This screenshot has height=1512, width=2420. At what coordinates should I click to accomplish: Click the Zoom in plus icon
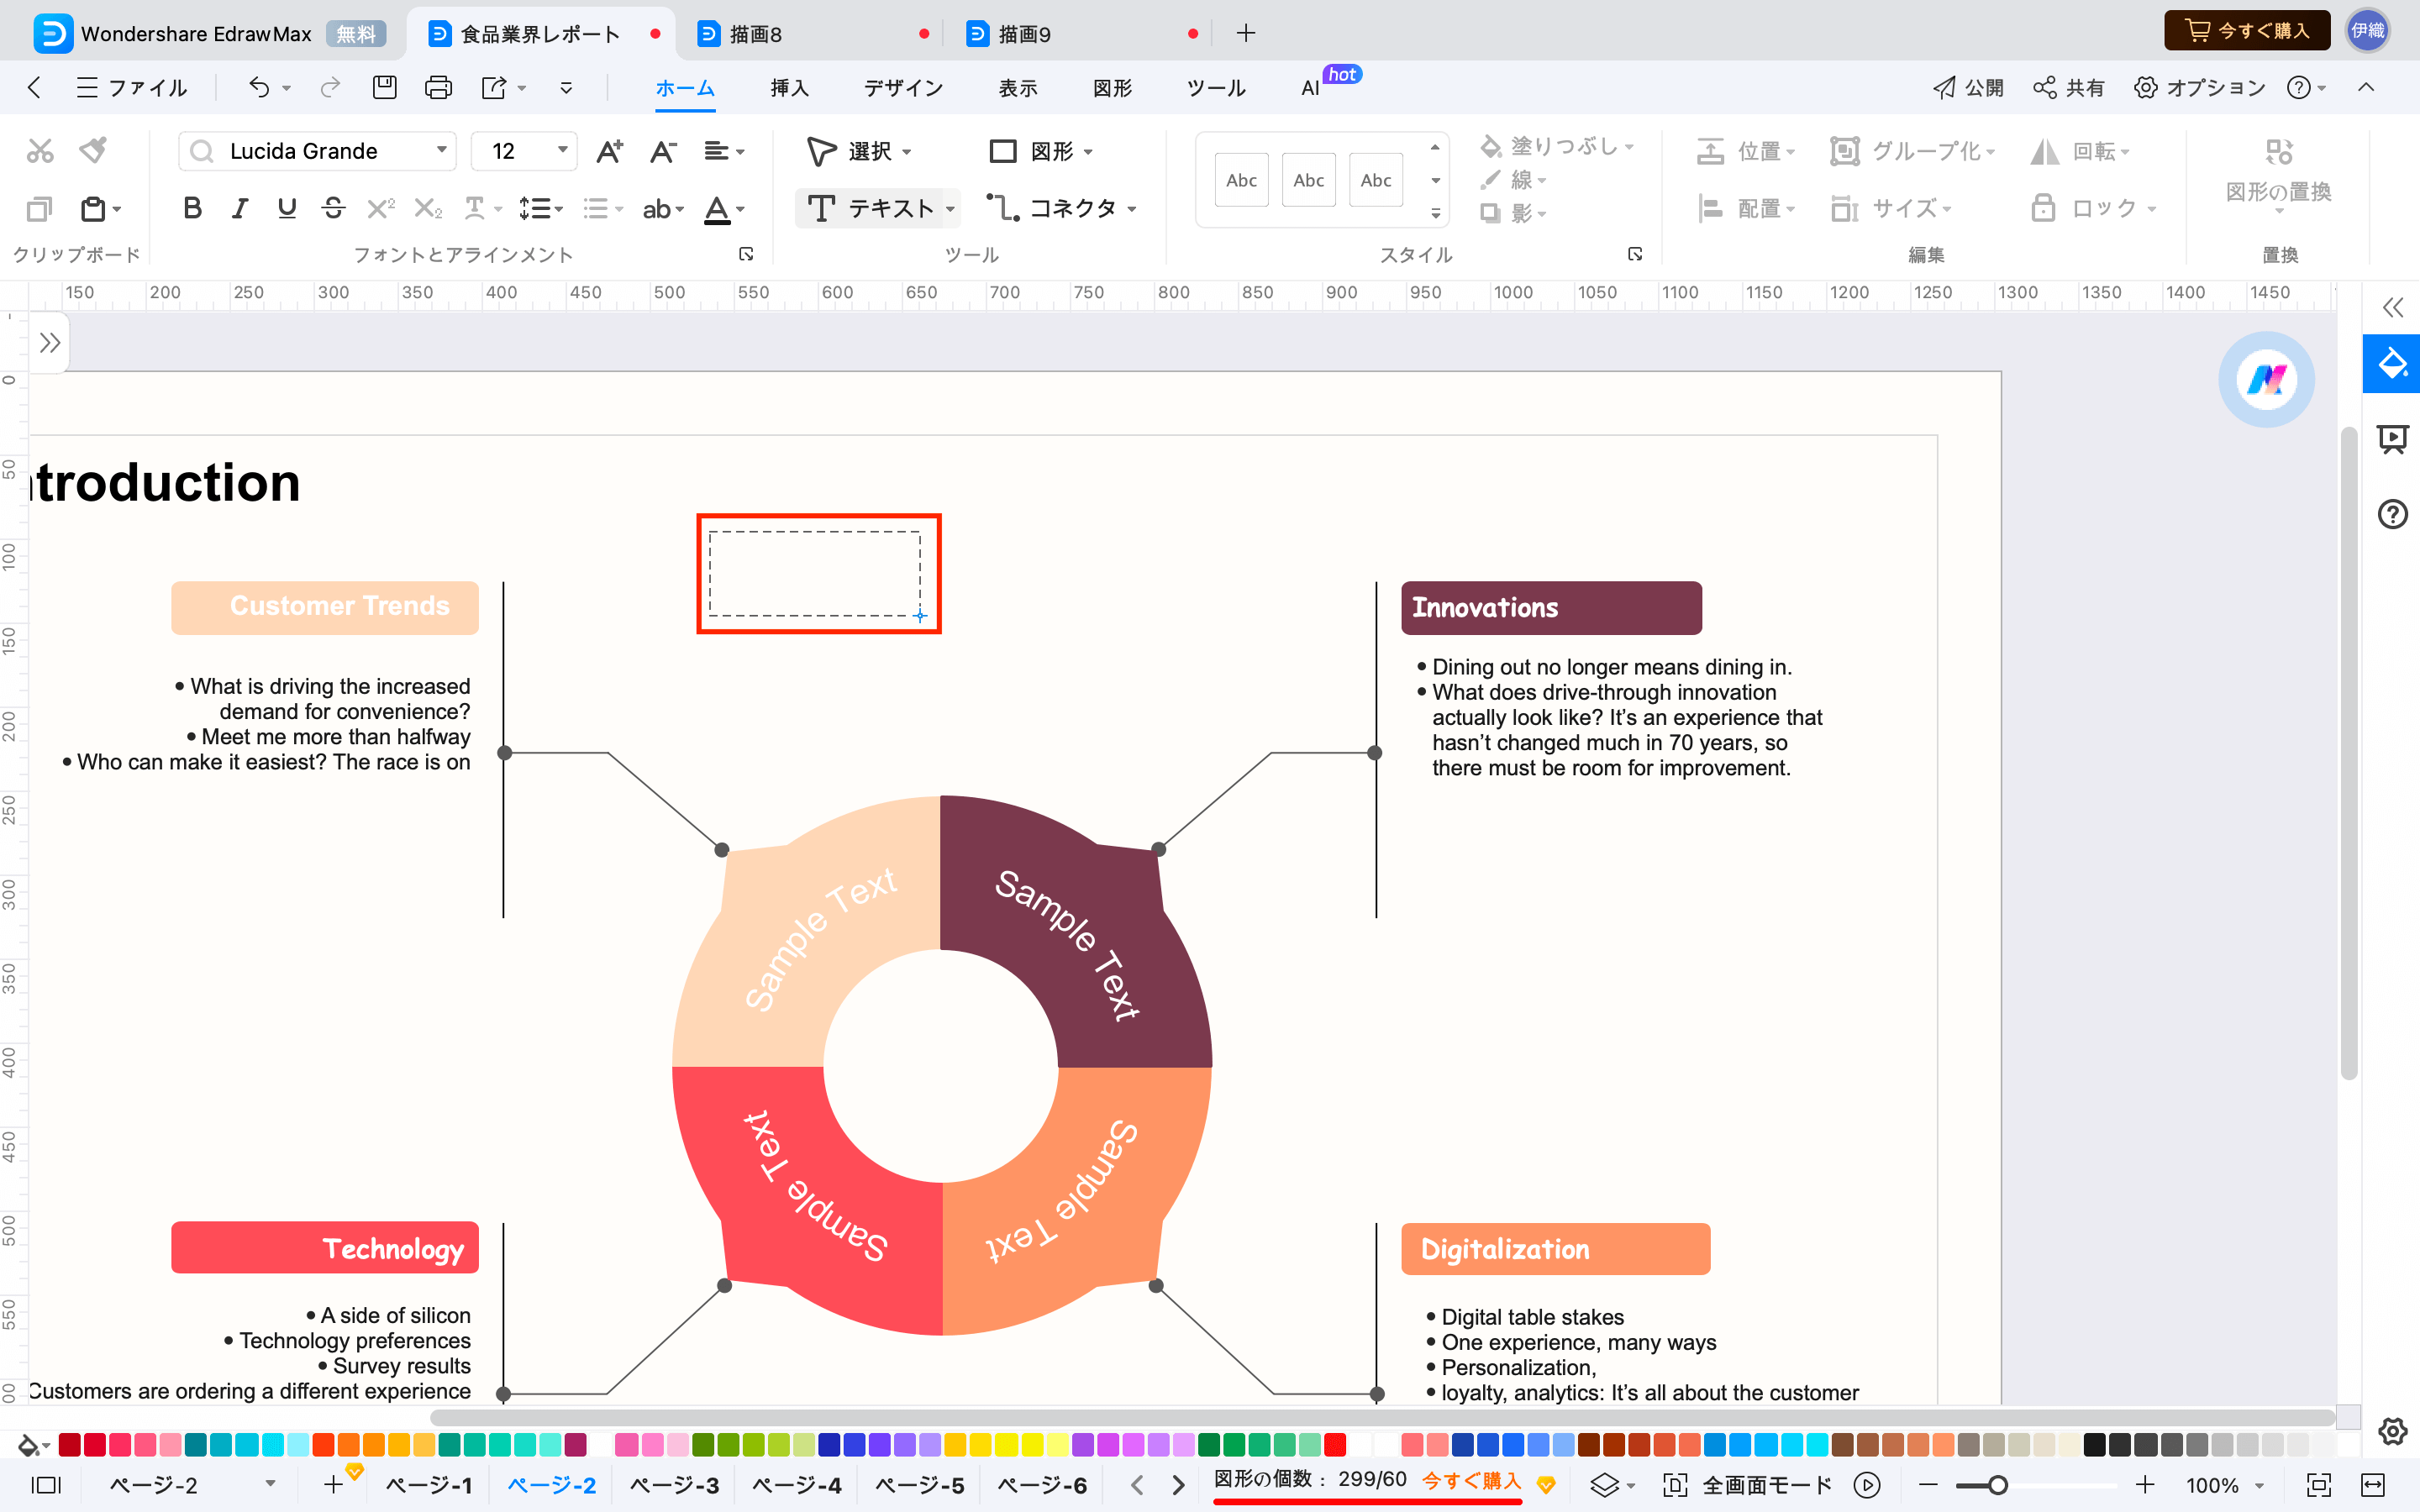2145,1485
